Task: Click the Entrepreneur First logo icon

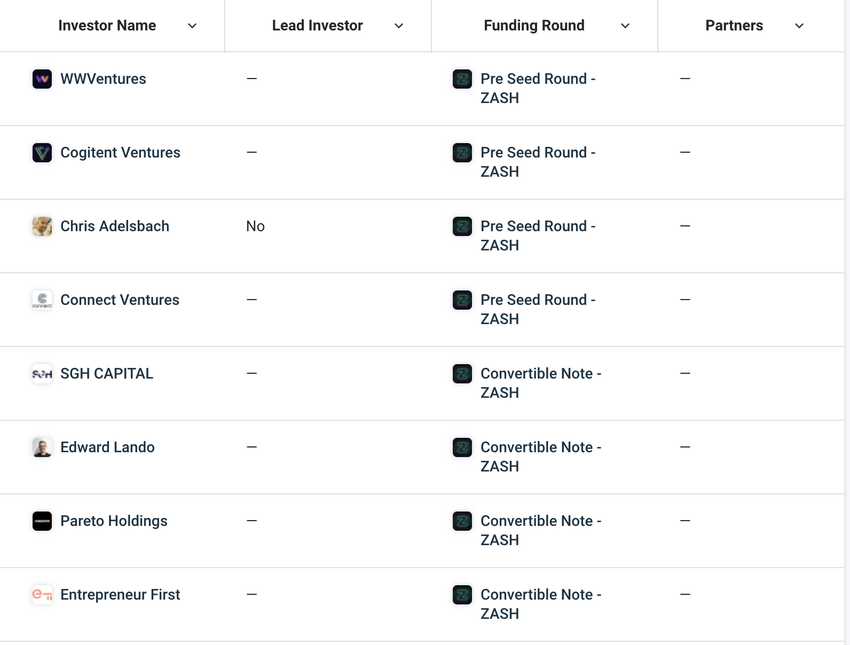Action: click(42, 595)
